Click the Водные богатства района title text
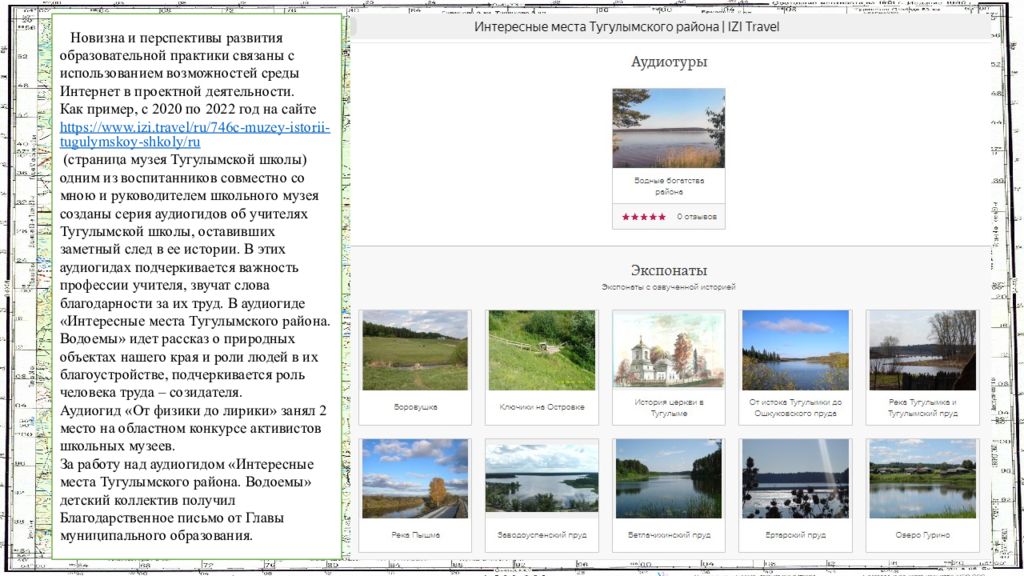 (x=668, y=186)
